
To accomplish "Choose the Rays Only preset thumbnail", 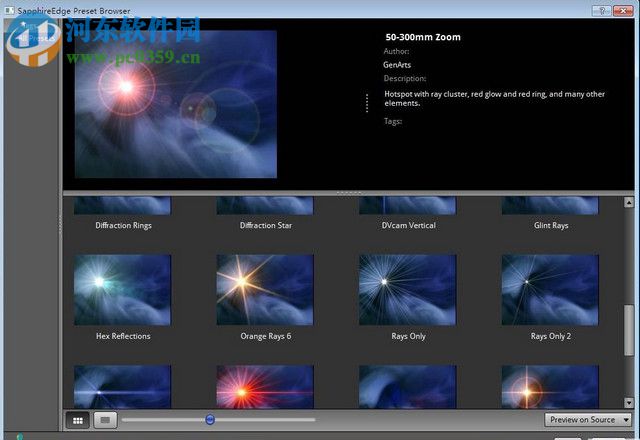I will point(408,290).
